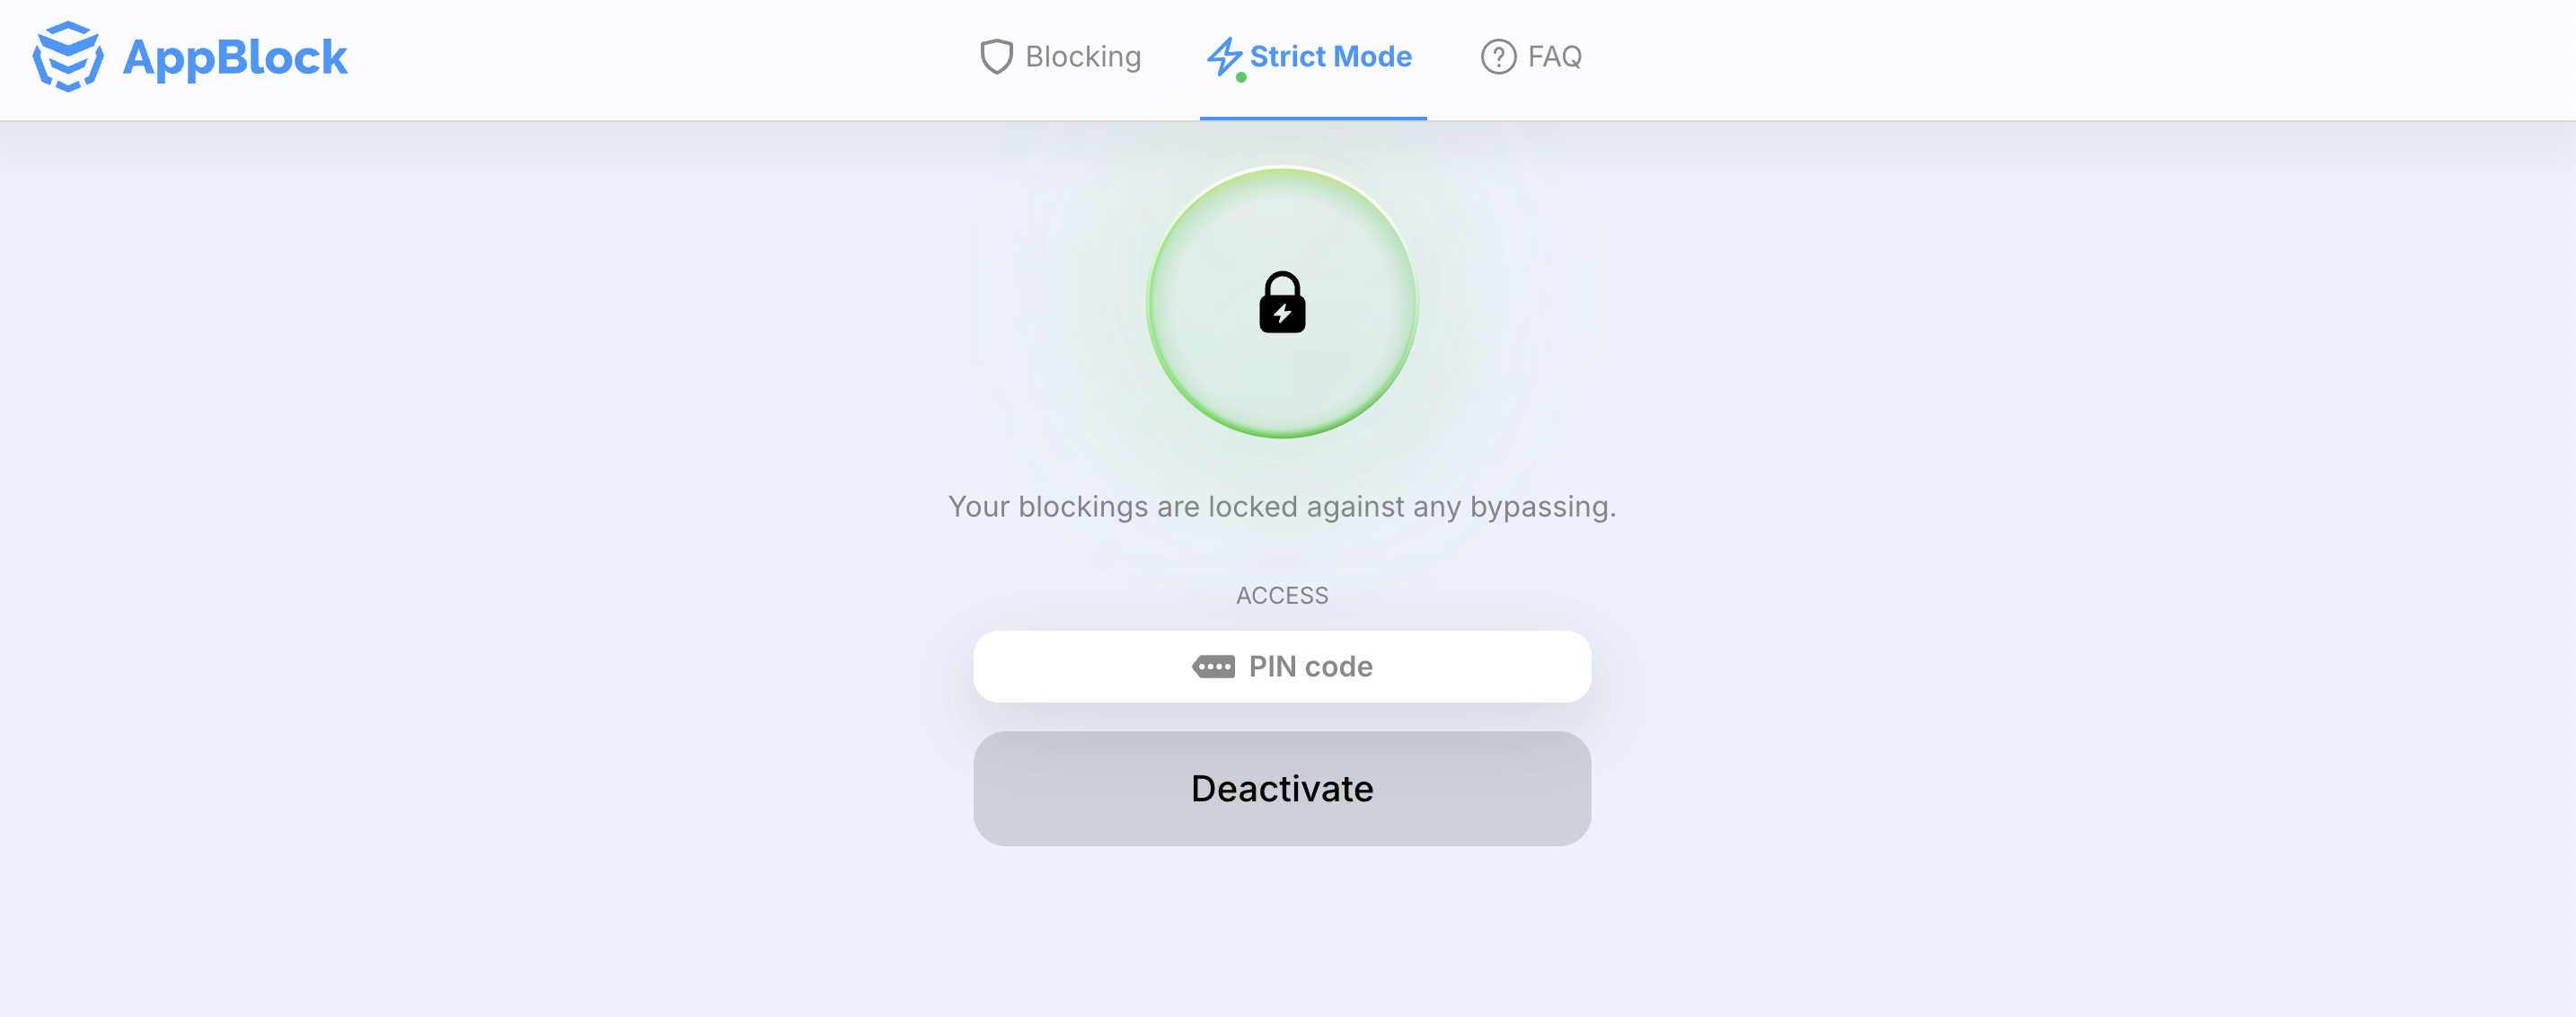Image resolution: width=2576 pixels, height=1017 pixels.
Task: Click the small bolt inside the padlock
Action: (1282, 314)
